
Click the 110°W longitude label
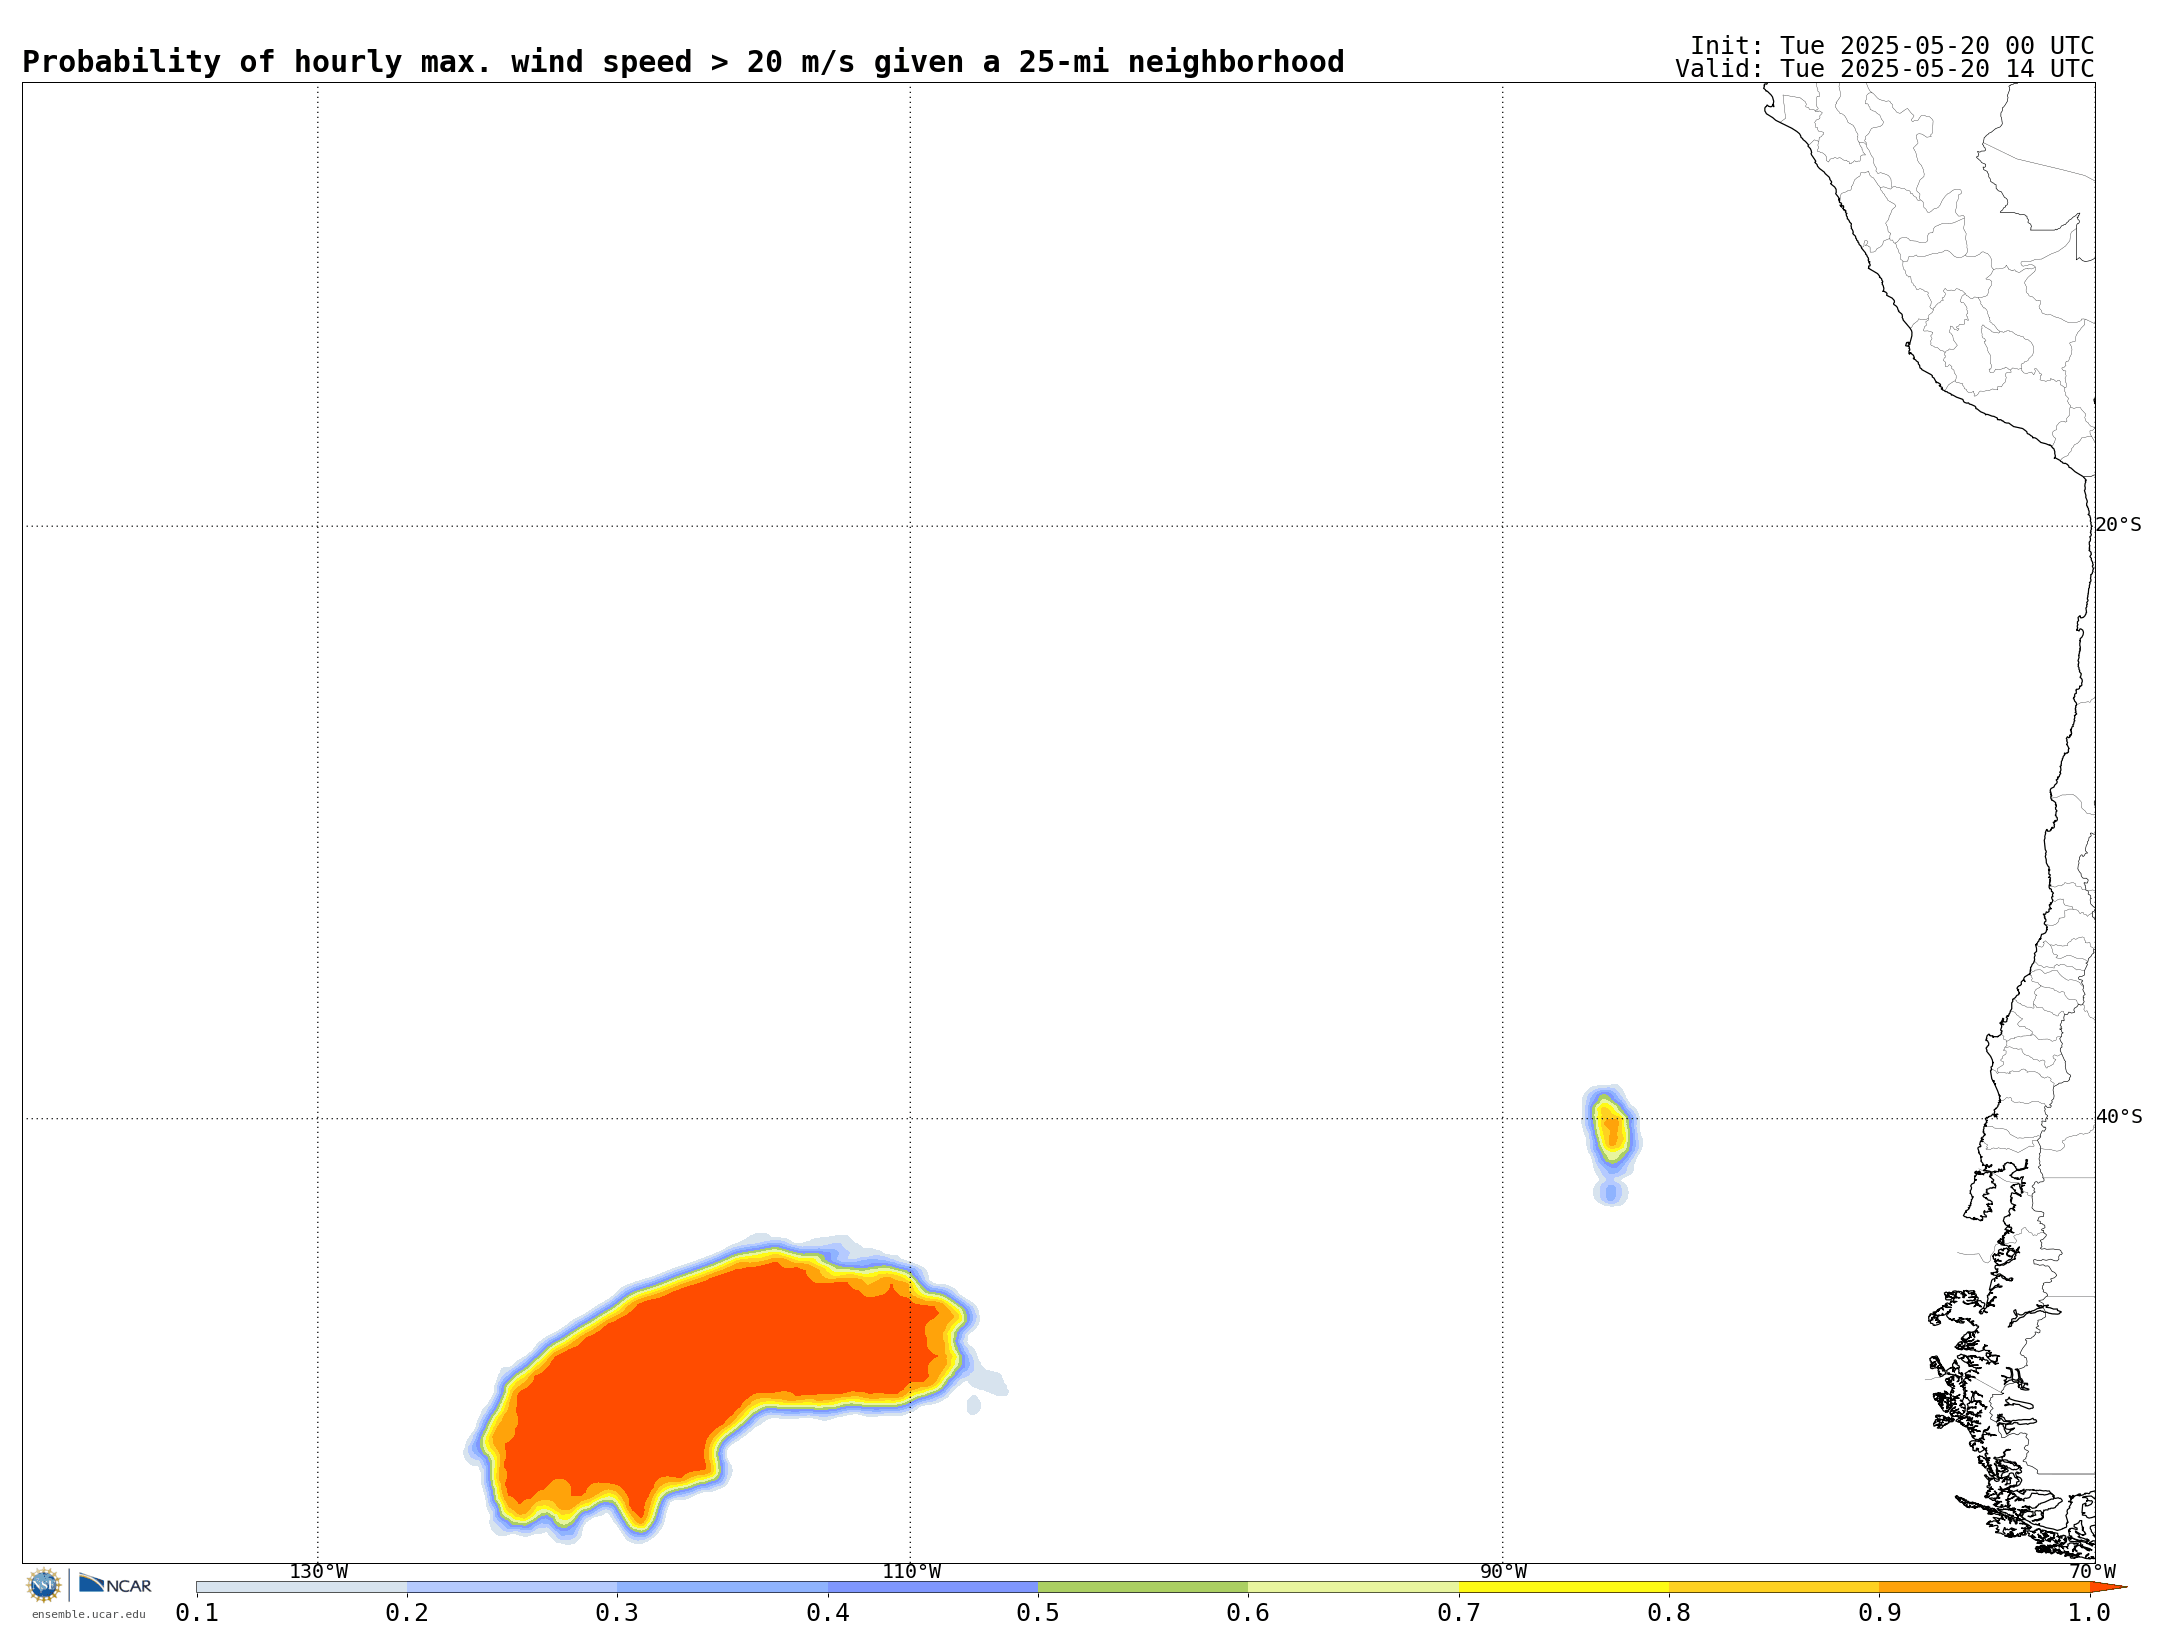point(911,1572)
